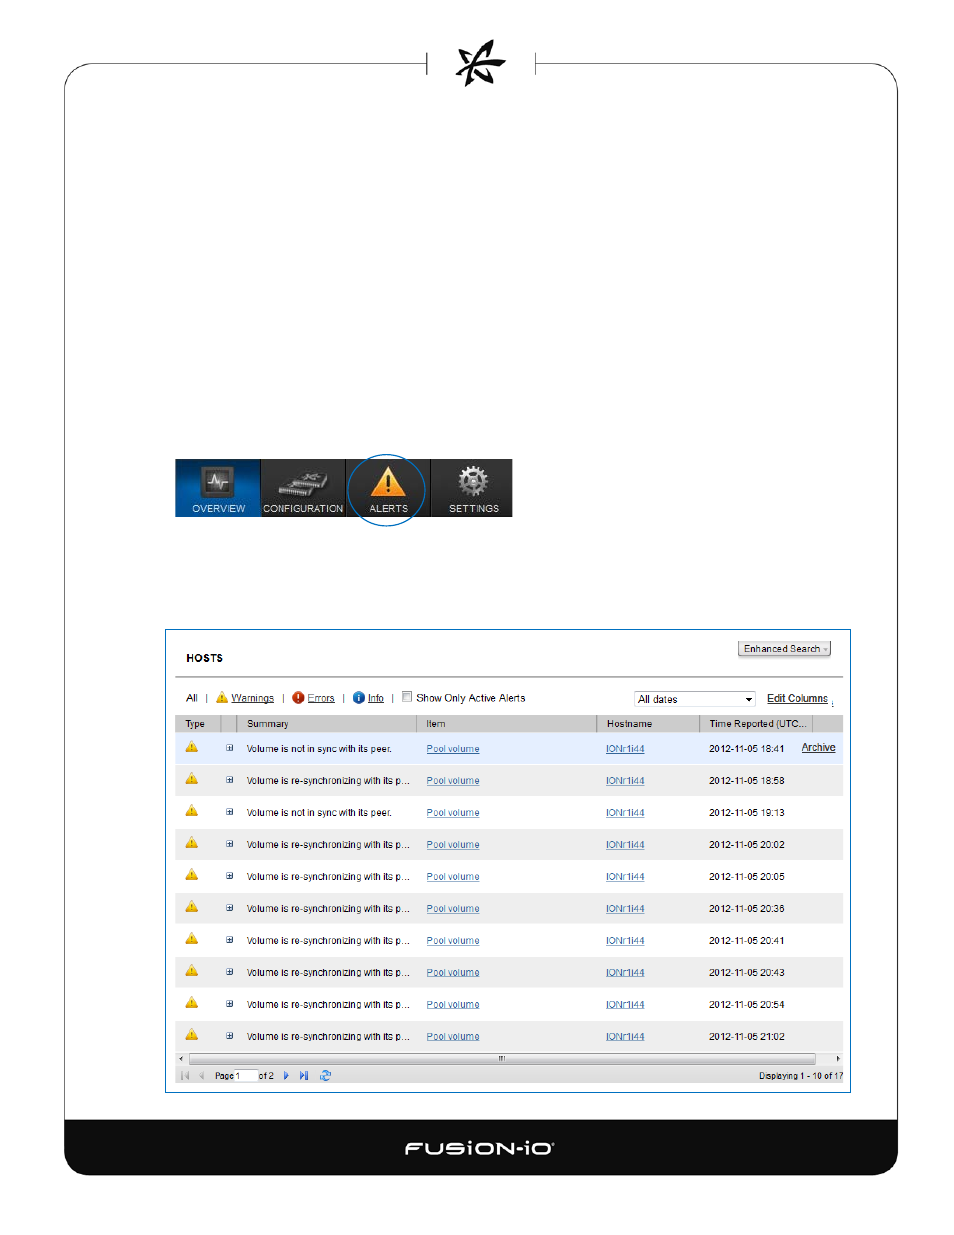Filter alerts by Info
The image size is (954, 1235).
point(376,698)
